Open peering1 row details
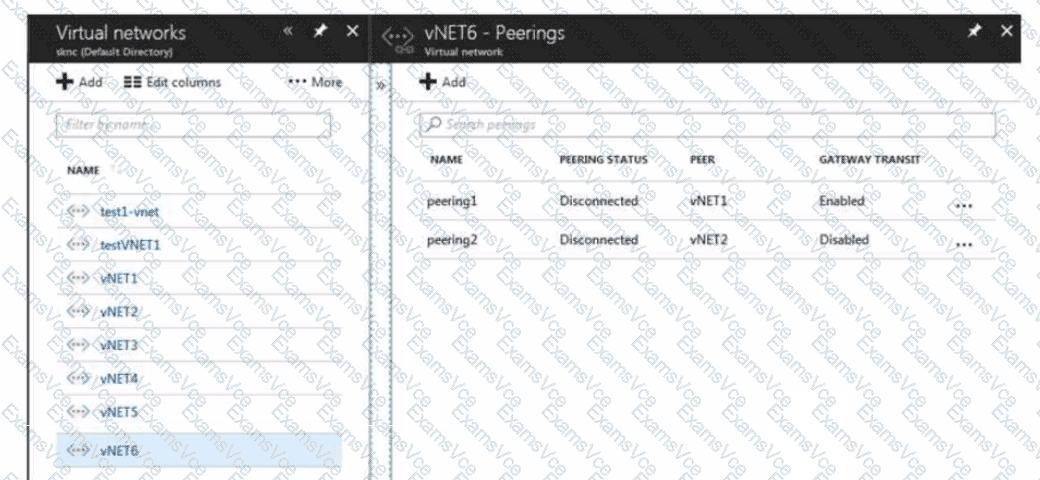 point(452,201)
